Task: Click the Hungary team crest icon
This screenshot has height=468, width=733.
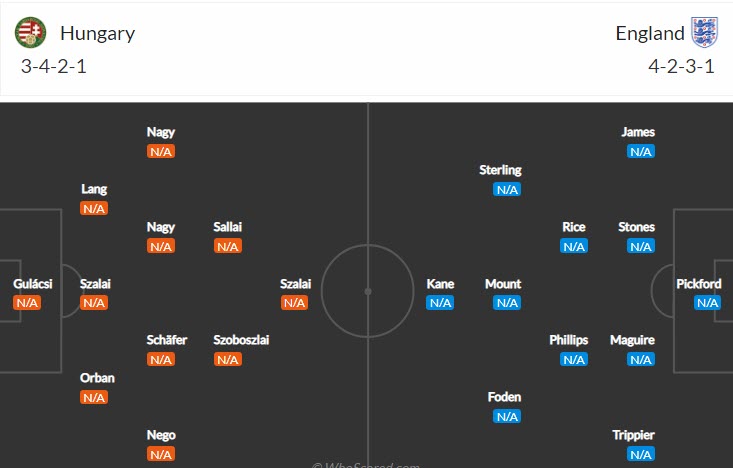Action: 31,33
